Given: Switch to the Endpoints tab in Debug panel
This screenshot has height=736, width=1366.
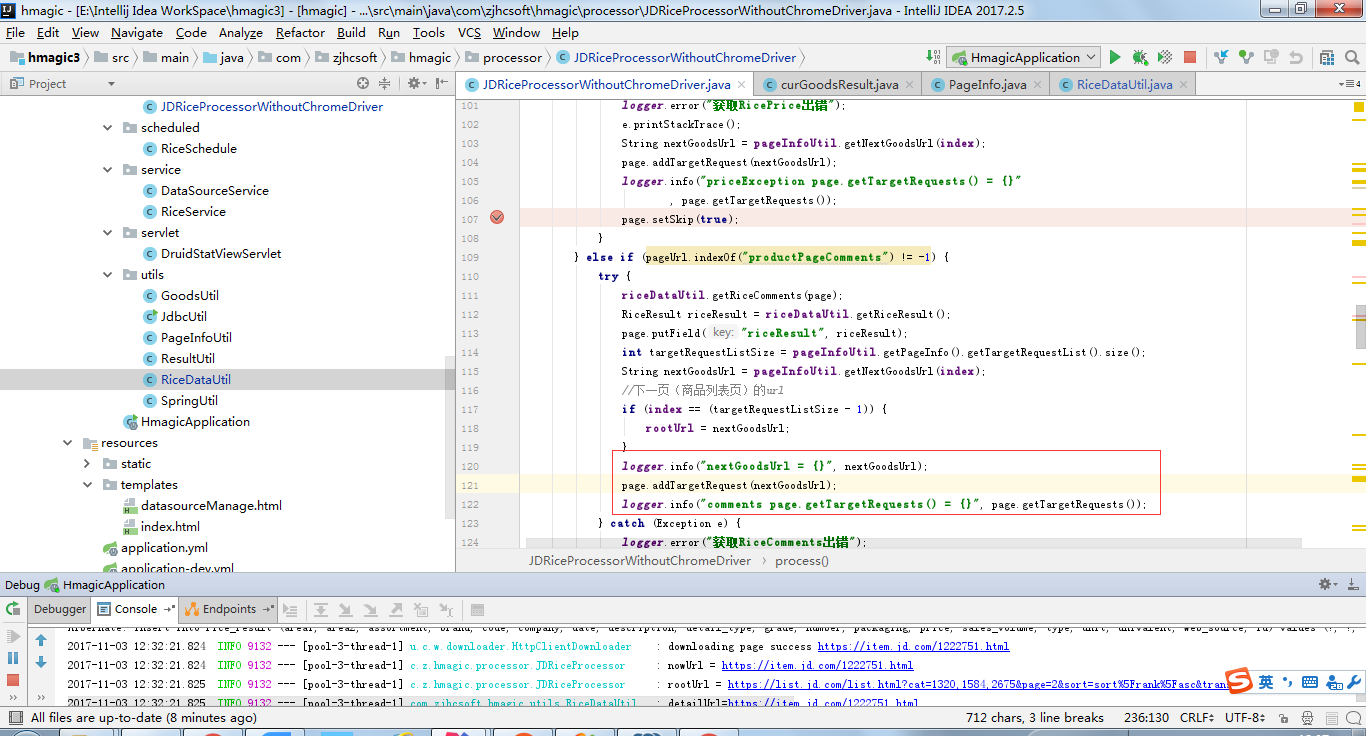Looking at the screenshot, I should pos(228,609).
